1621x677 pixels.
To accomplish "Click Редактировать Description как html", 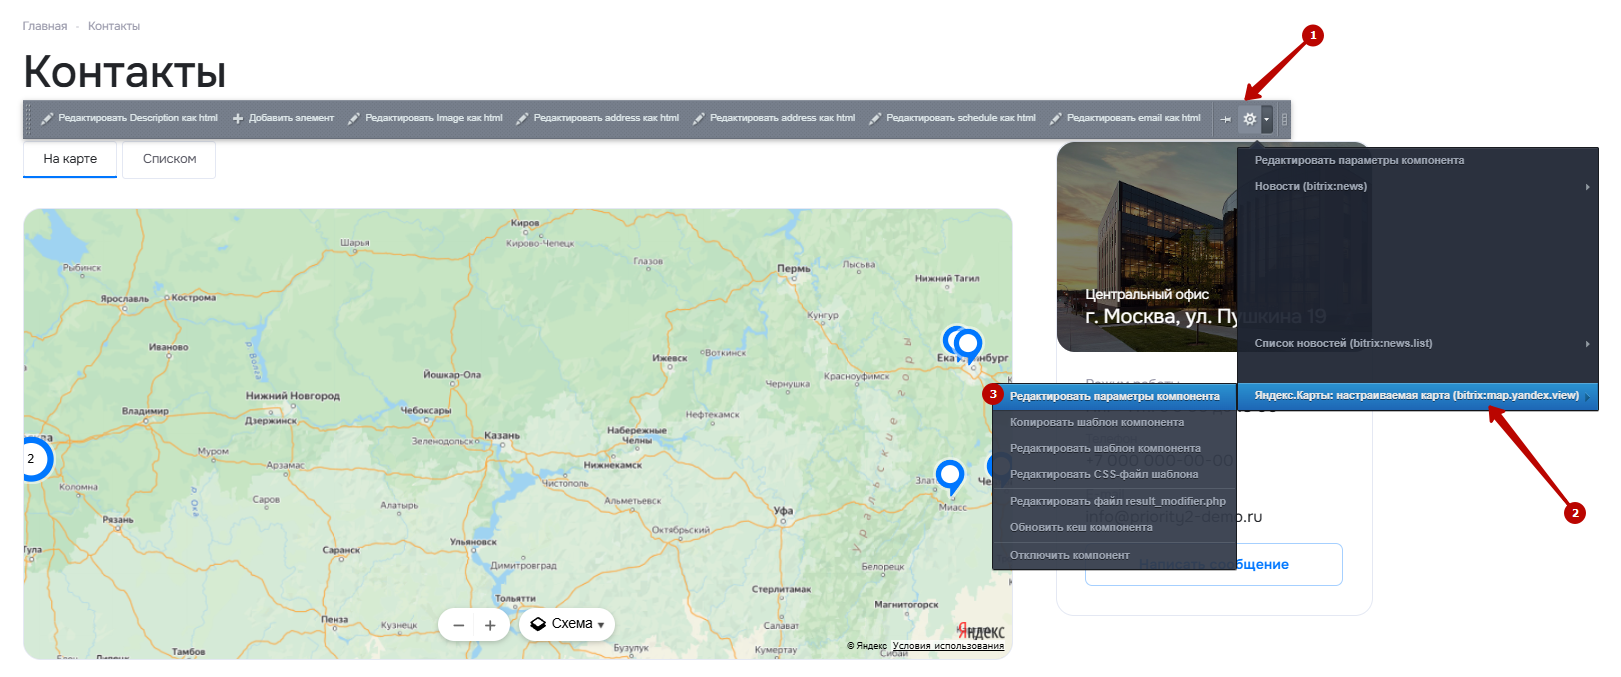I will click(x=129, y=118).
